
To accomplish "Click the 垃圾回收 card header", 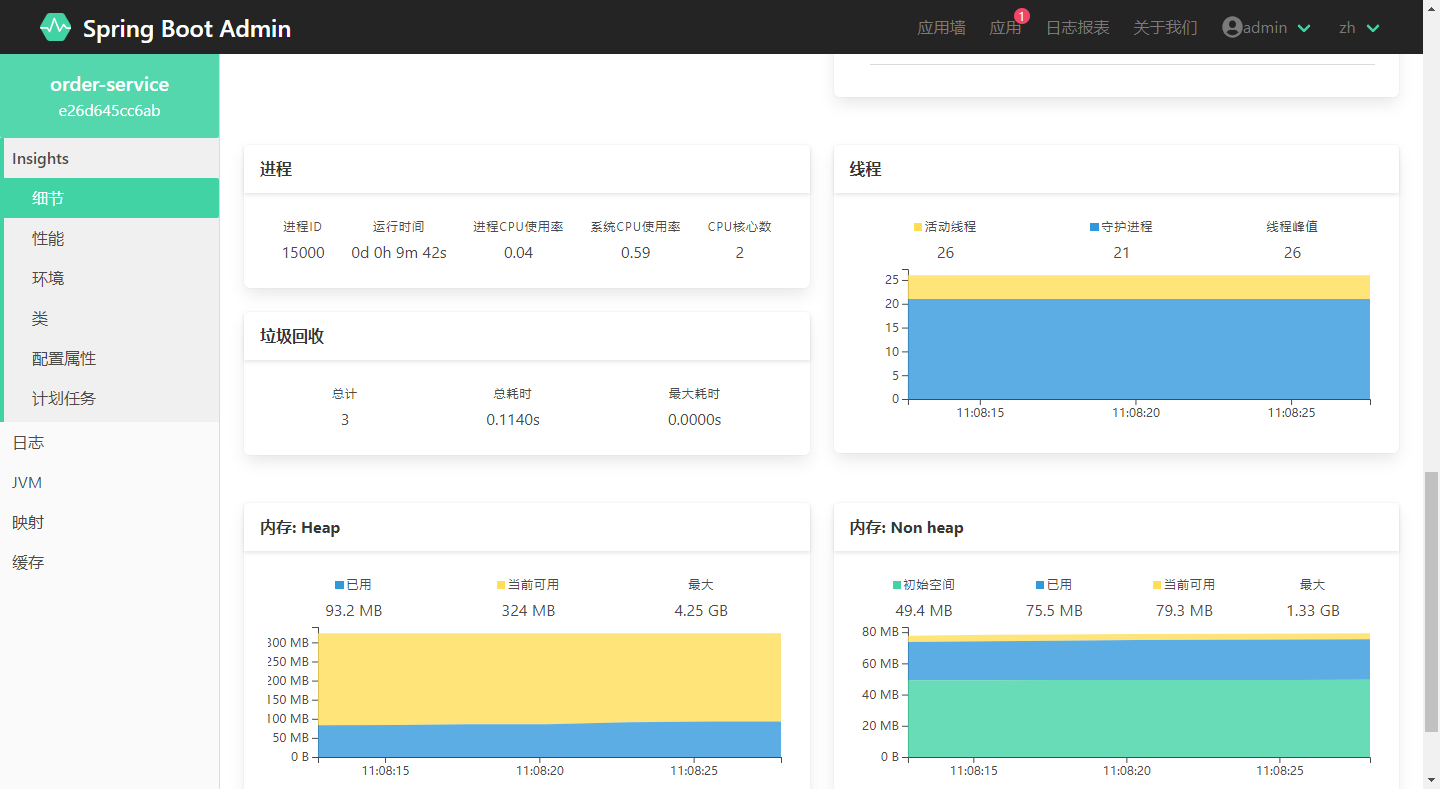I will pos(526,336).
